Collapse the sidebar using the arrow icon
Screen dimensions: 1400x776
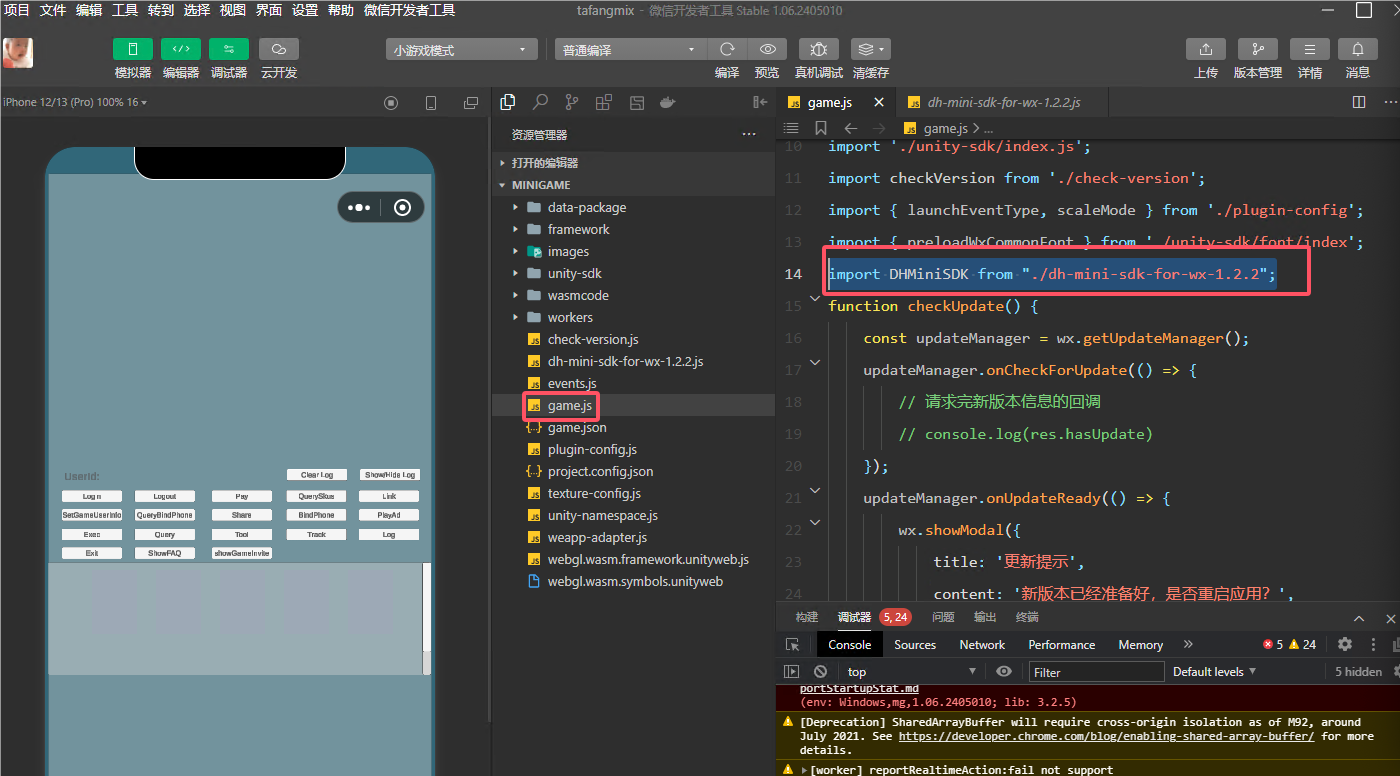pyautogui.click(x=760, y=102)
